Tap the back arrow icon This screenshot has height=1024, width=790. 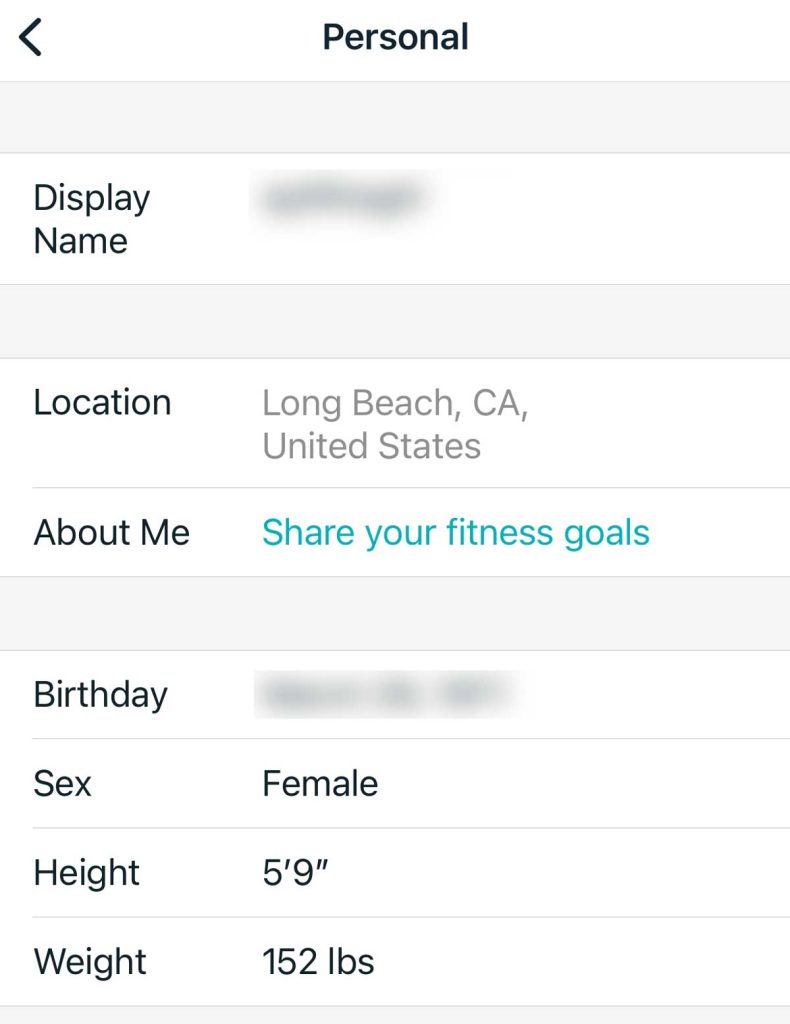[31, 38]
